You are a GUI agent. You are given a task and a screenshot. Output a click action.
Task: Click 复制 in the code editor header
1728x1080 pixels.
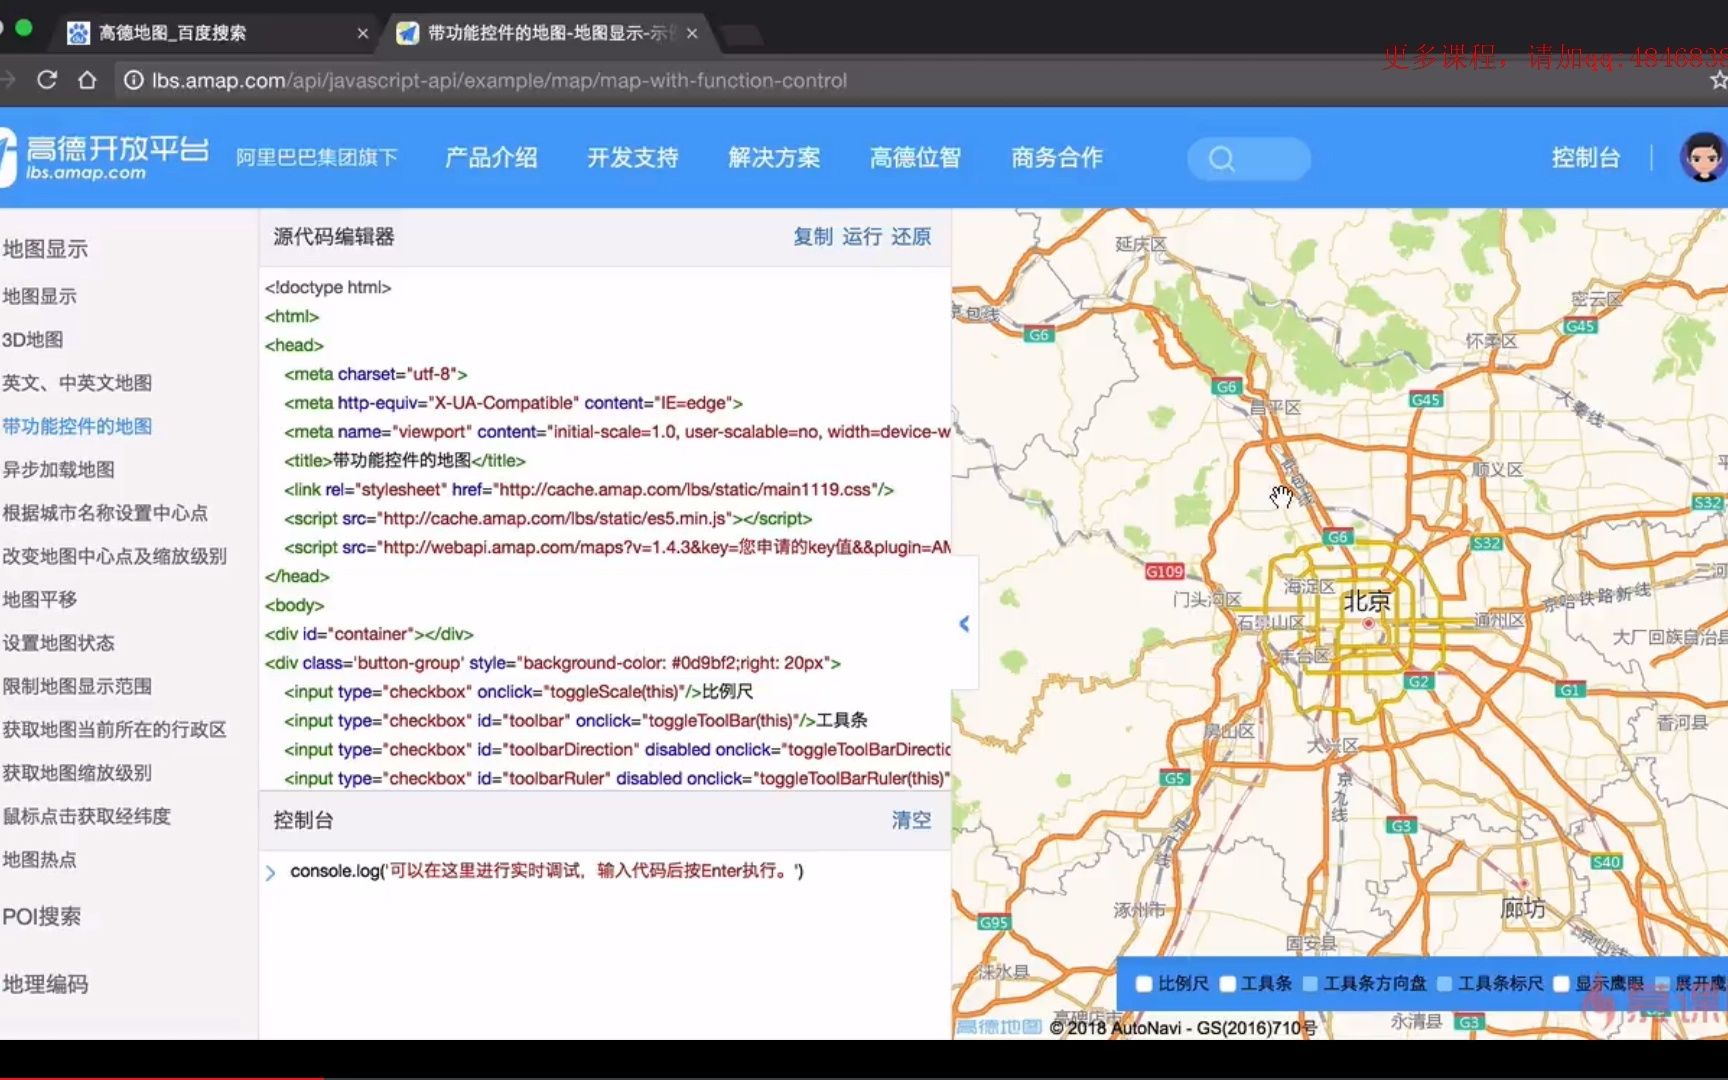click(x=812, y=236)
